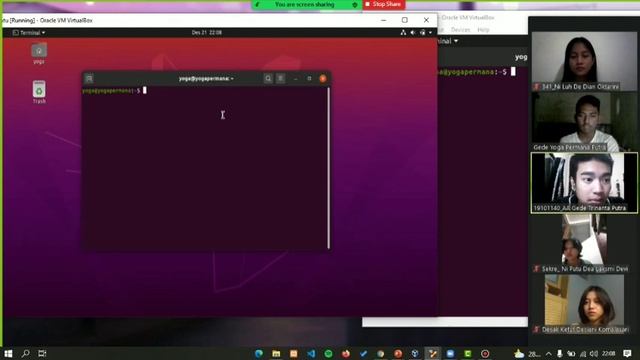
Task: Select Ni Putu Dea Laksmi Dewi video tile
Action: [x=584, y=243]
